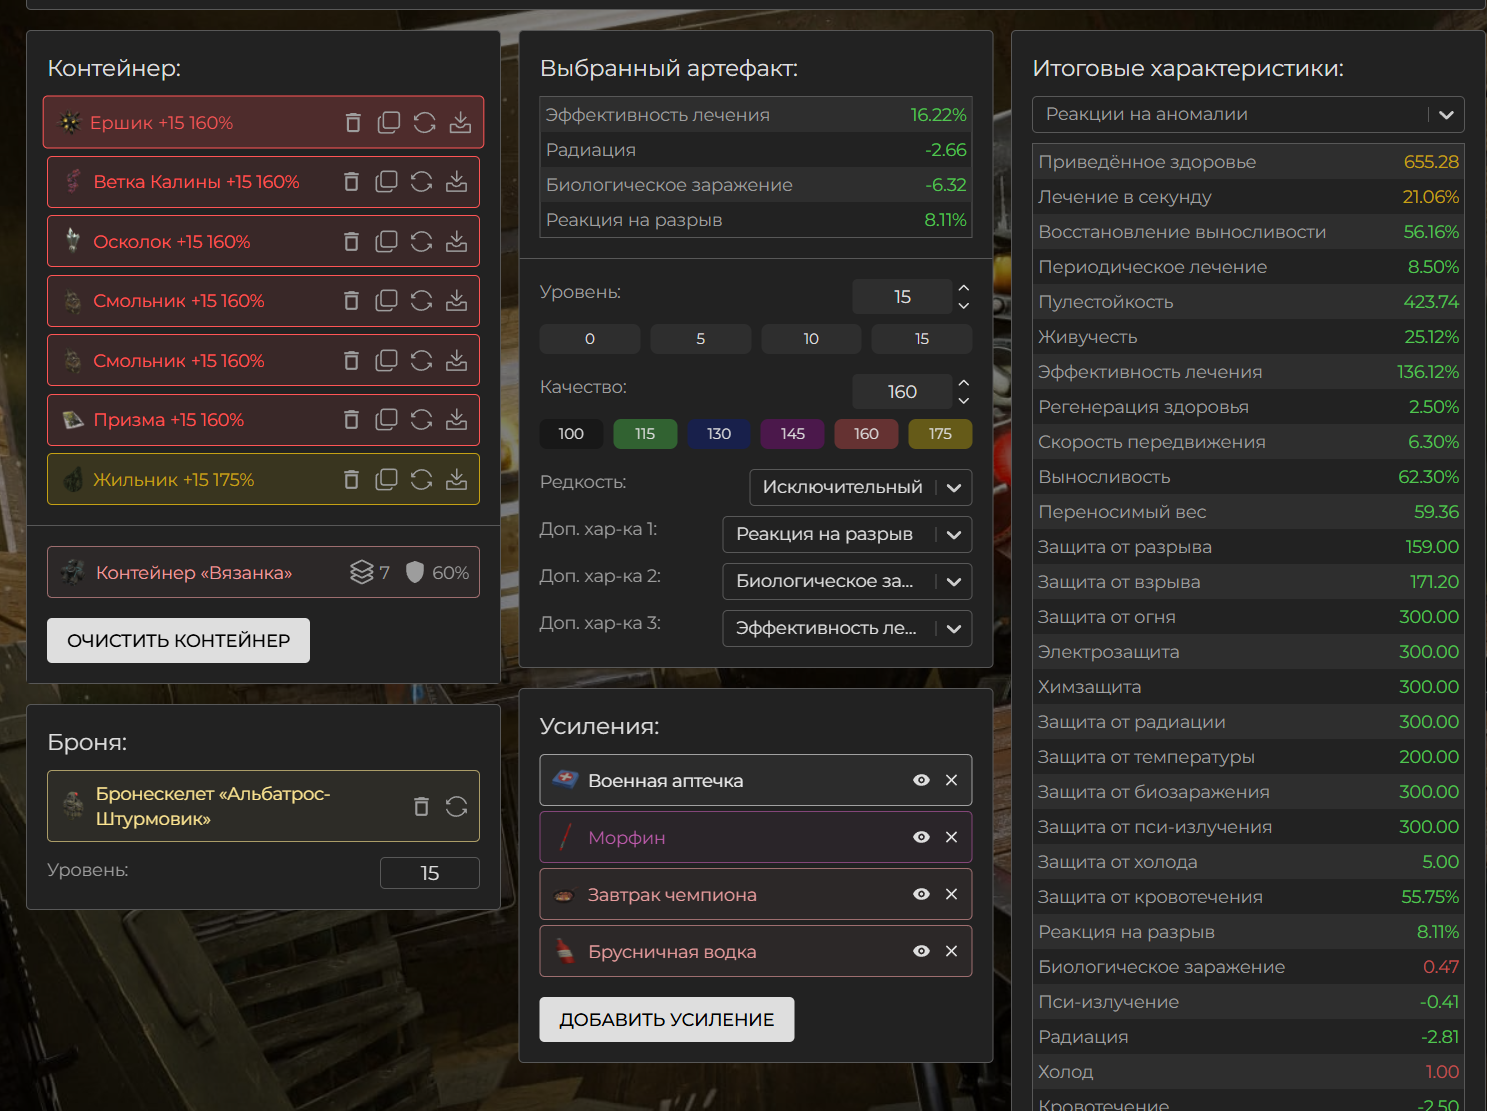
Task: Replace the armor using the refresh icon
Action: pyautogui.click(x=457, y=806)
